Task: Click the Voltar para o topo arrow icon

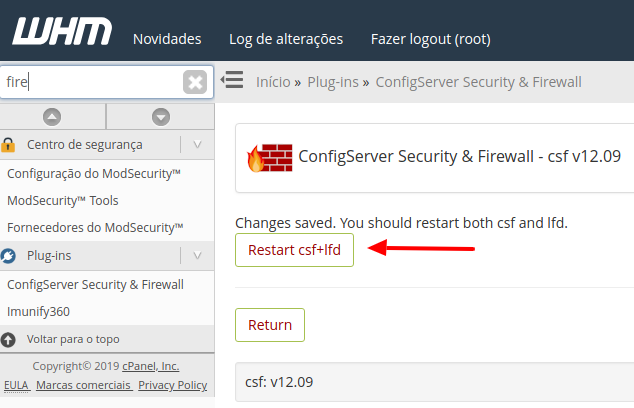Action: click(x=9, y=339)
